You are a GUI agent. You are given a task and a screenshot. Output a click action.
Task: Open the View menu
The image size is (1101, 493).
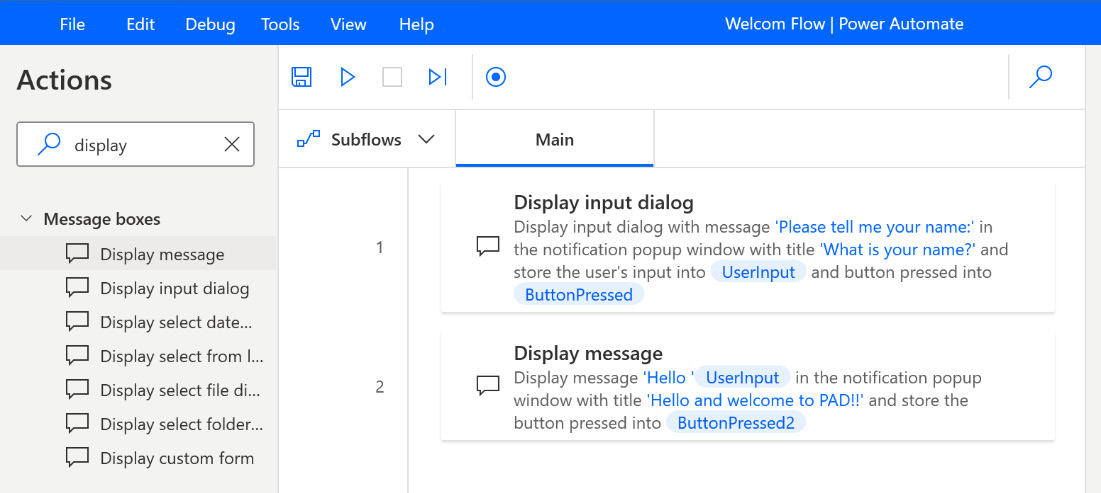click(x=348, y=25)
